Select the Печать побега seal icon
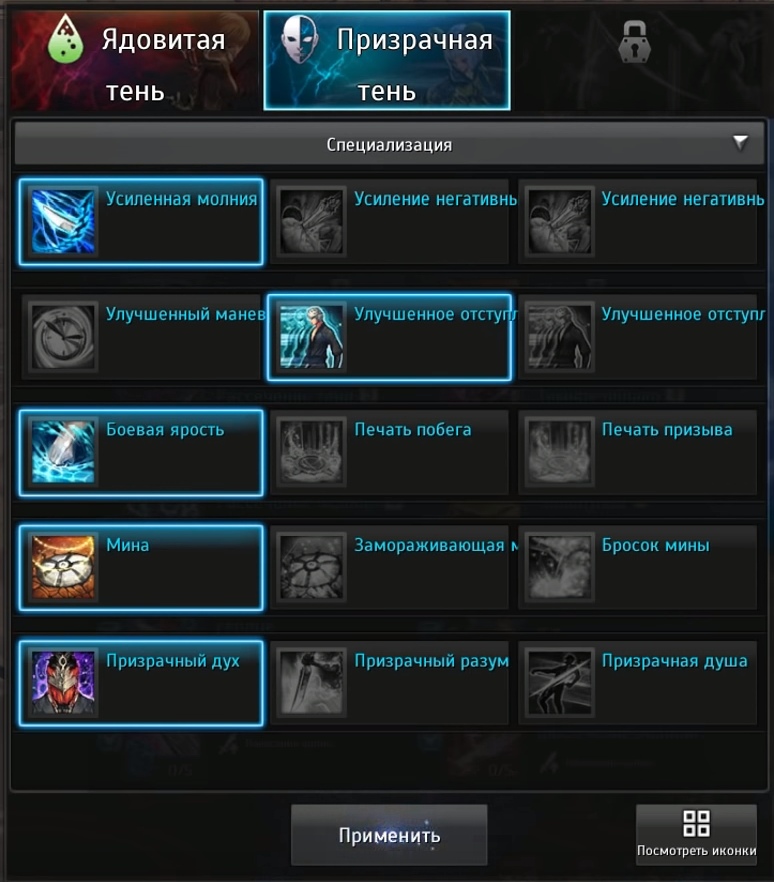Viewport: 774px width, 882px height. 311,452
